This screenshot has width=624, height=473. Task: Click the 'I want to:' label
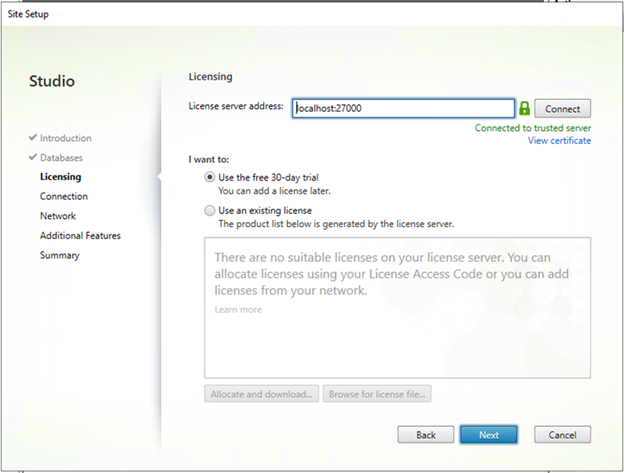pos(209,160)
